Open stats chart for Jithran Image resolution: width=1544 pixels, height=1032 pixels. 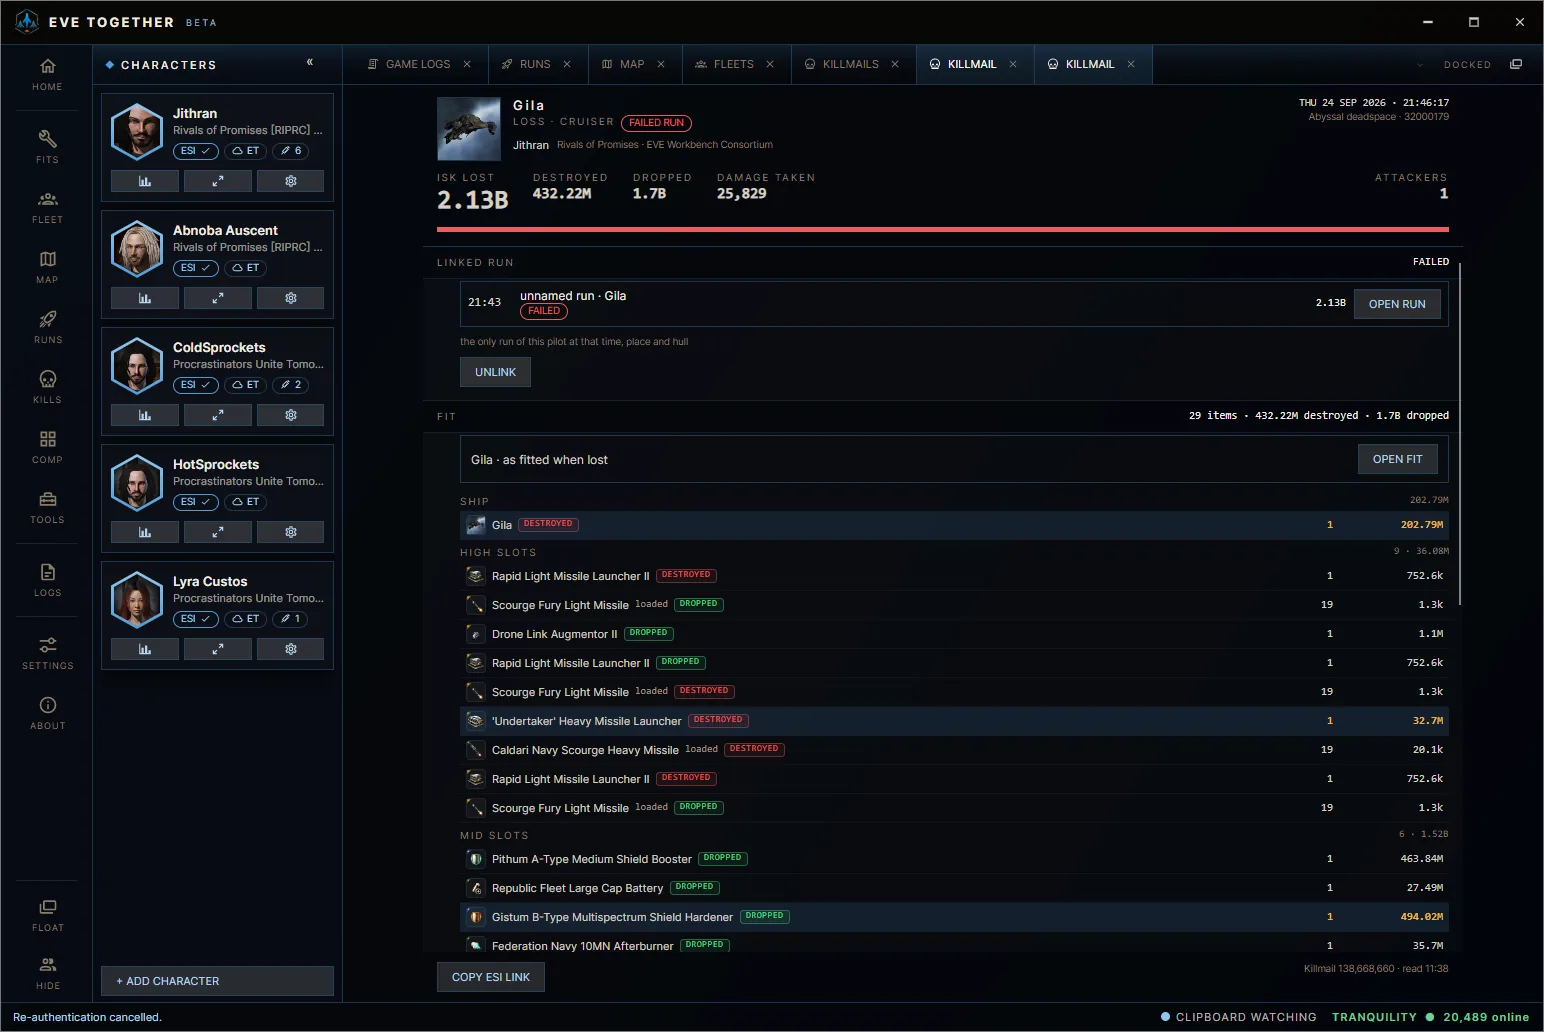click(145, 181)
